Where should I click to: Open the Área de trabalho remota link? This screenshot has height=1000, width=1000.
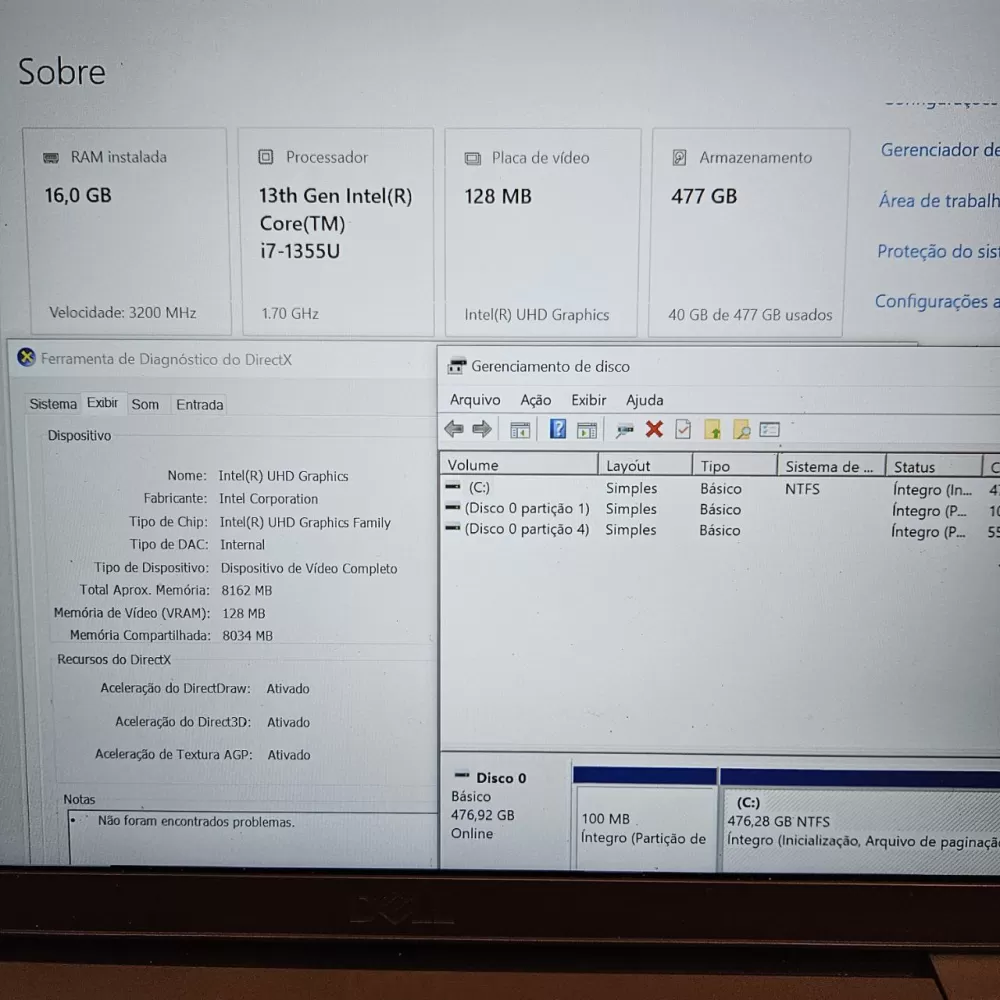pyautogui.click(x=939, y=200)
